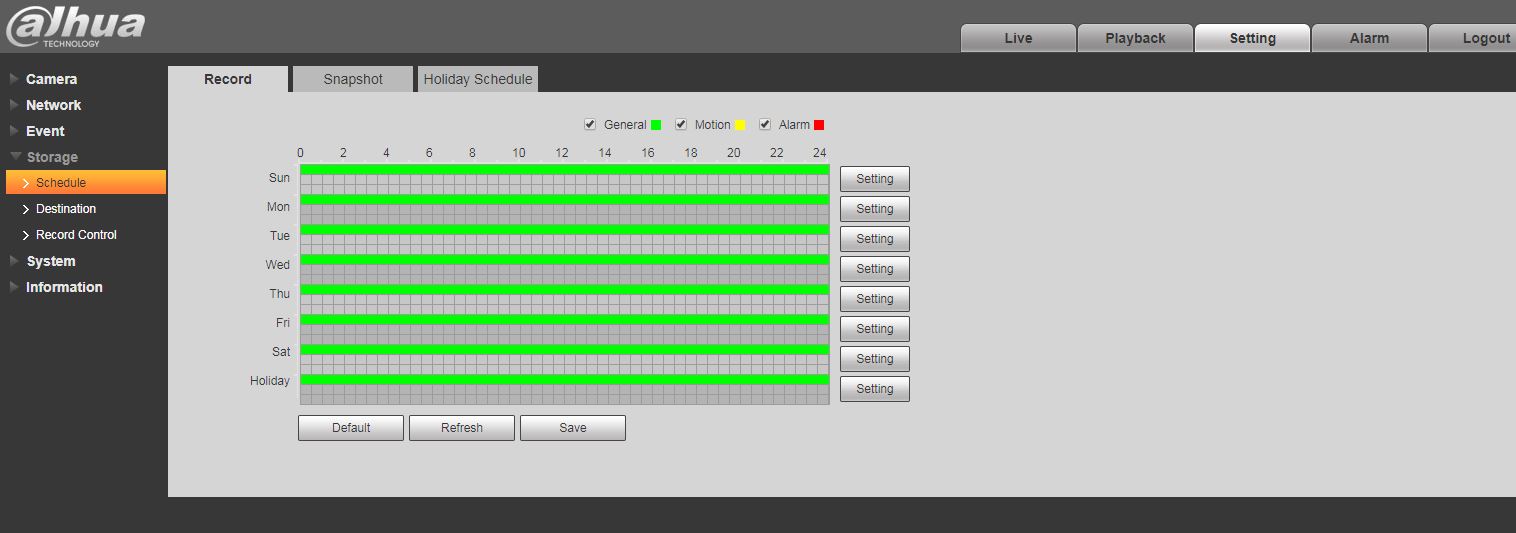
Task: Click the red Alarm color swatch
Action: (x=819, y=125)
